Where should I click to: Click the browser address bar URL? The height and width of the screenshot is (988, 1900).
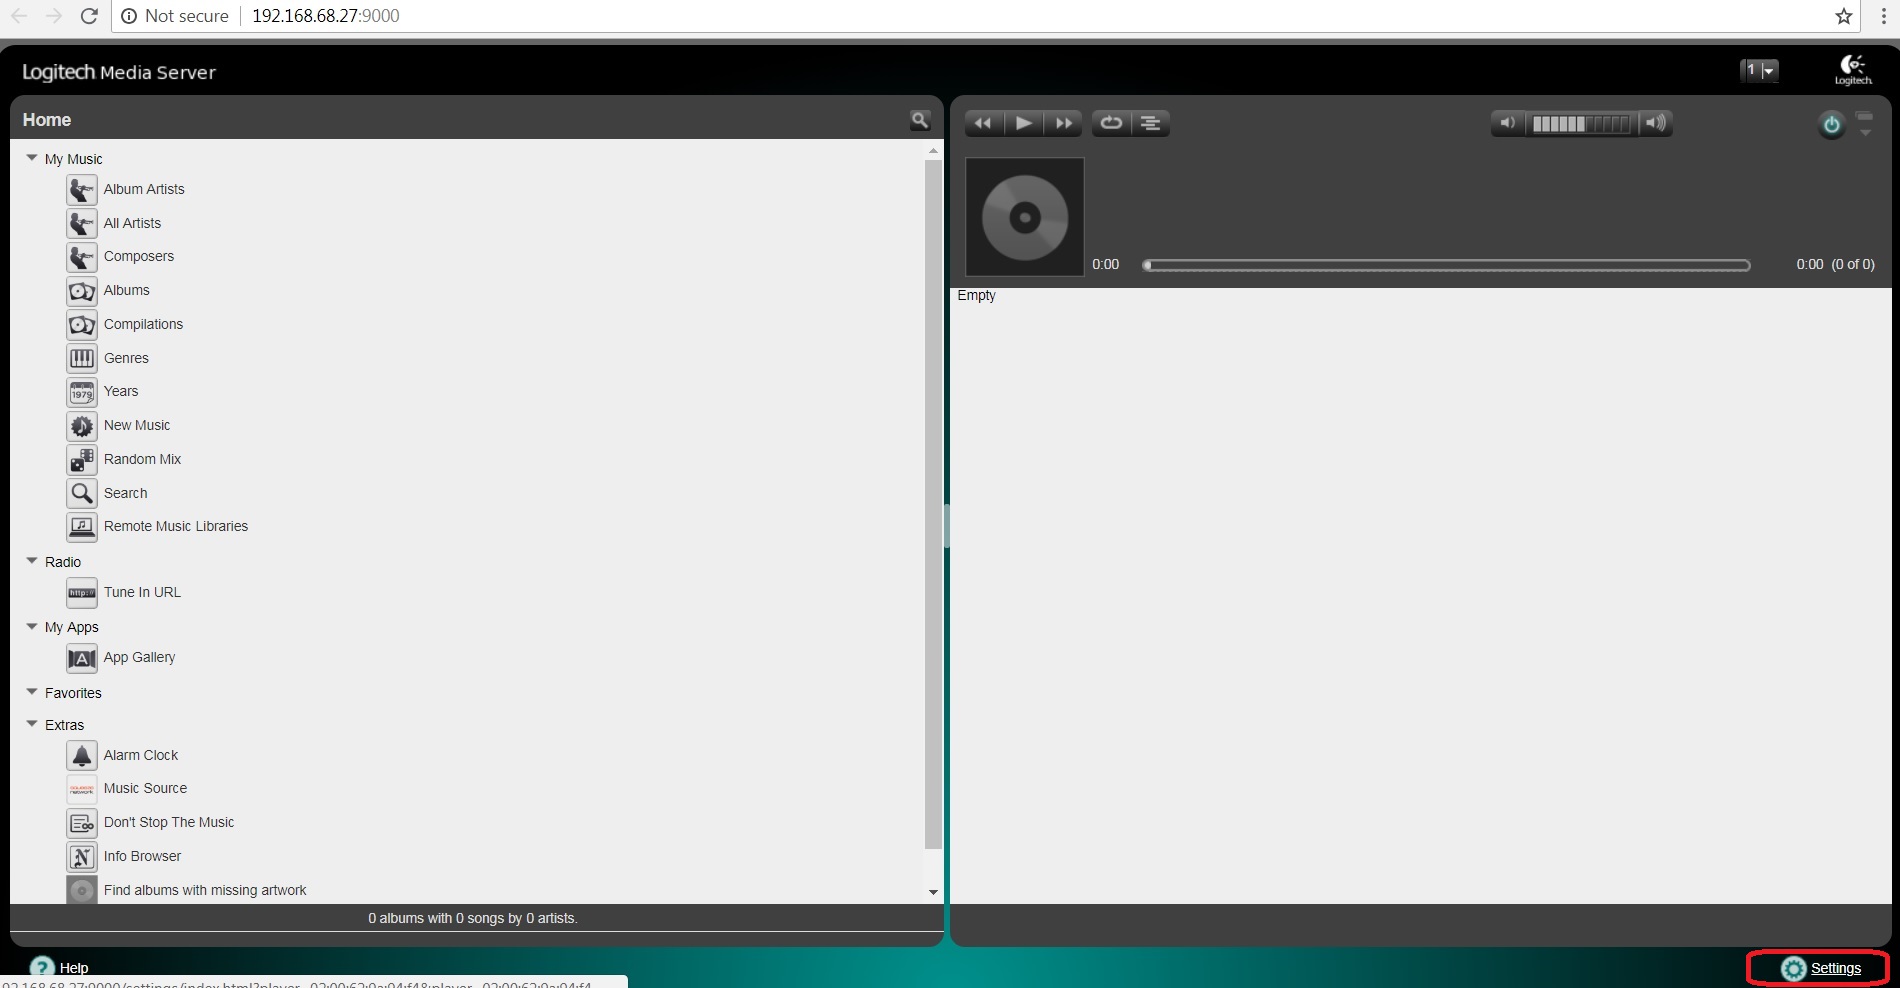point(326,16)
